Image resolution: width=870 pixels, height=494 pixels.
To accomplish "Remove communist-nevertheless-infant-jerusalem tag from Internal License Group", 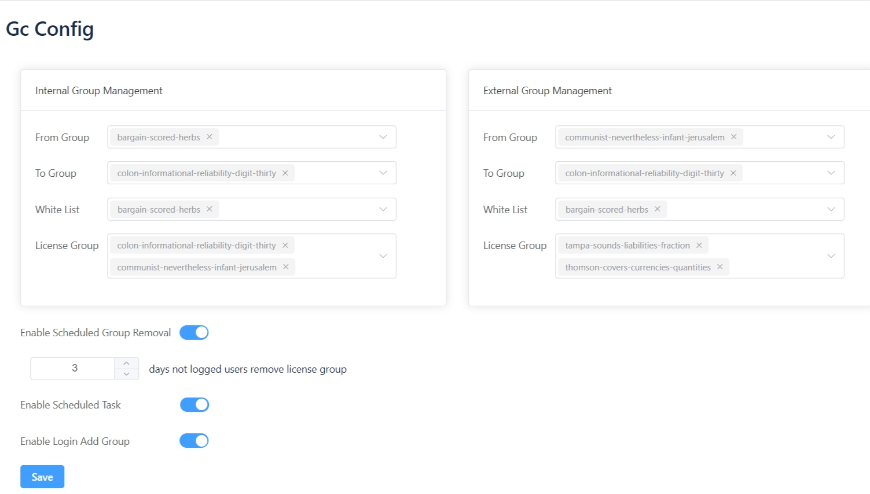I will 285,267.
